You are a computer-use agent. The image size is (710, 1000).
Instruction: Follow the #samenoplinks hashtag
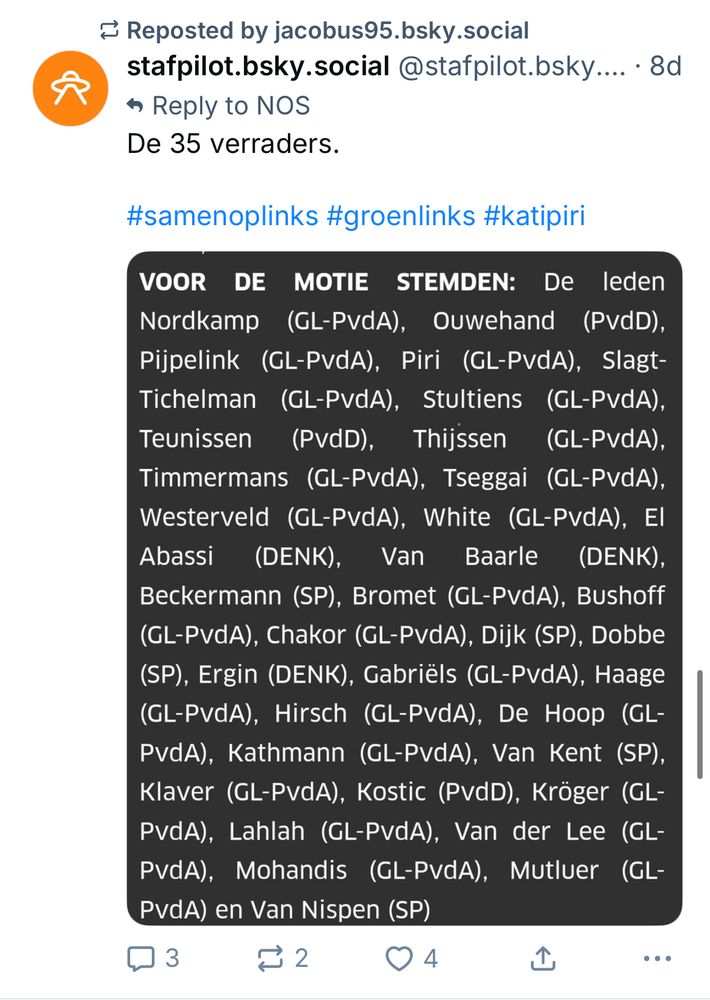pos(223,216)
